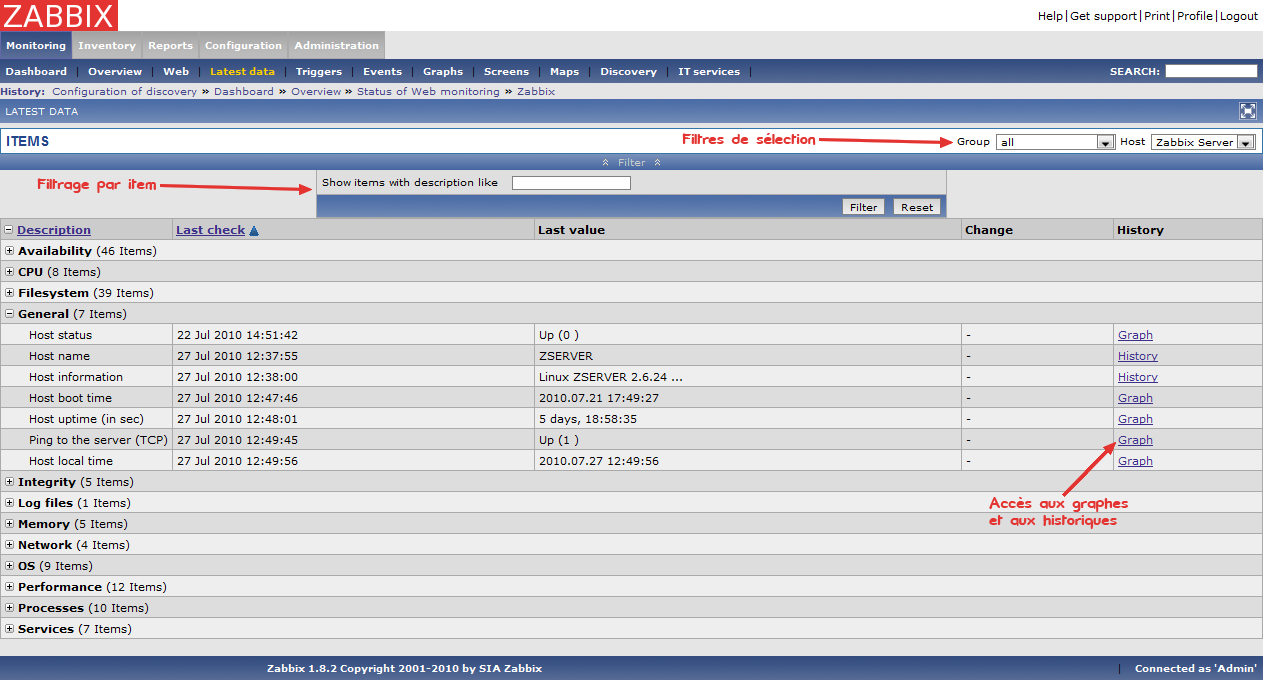1263x680 pixels.
Task: Expand the Filesystem item group
Action: (10, 293)
